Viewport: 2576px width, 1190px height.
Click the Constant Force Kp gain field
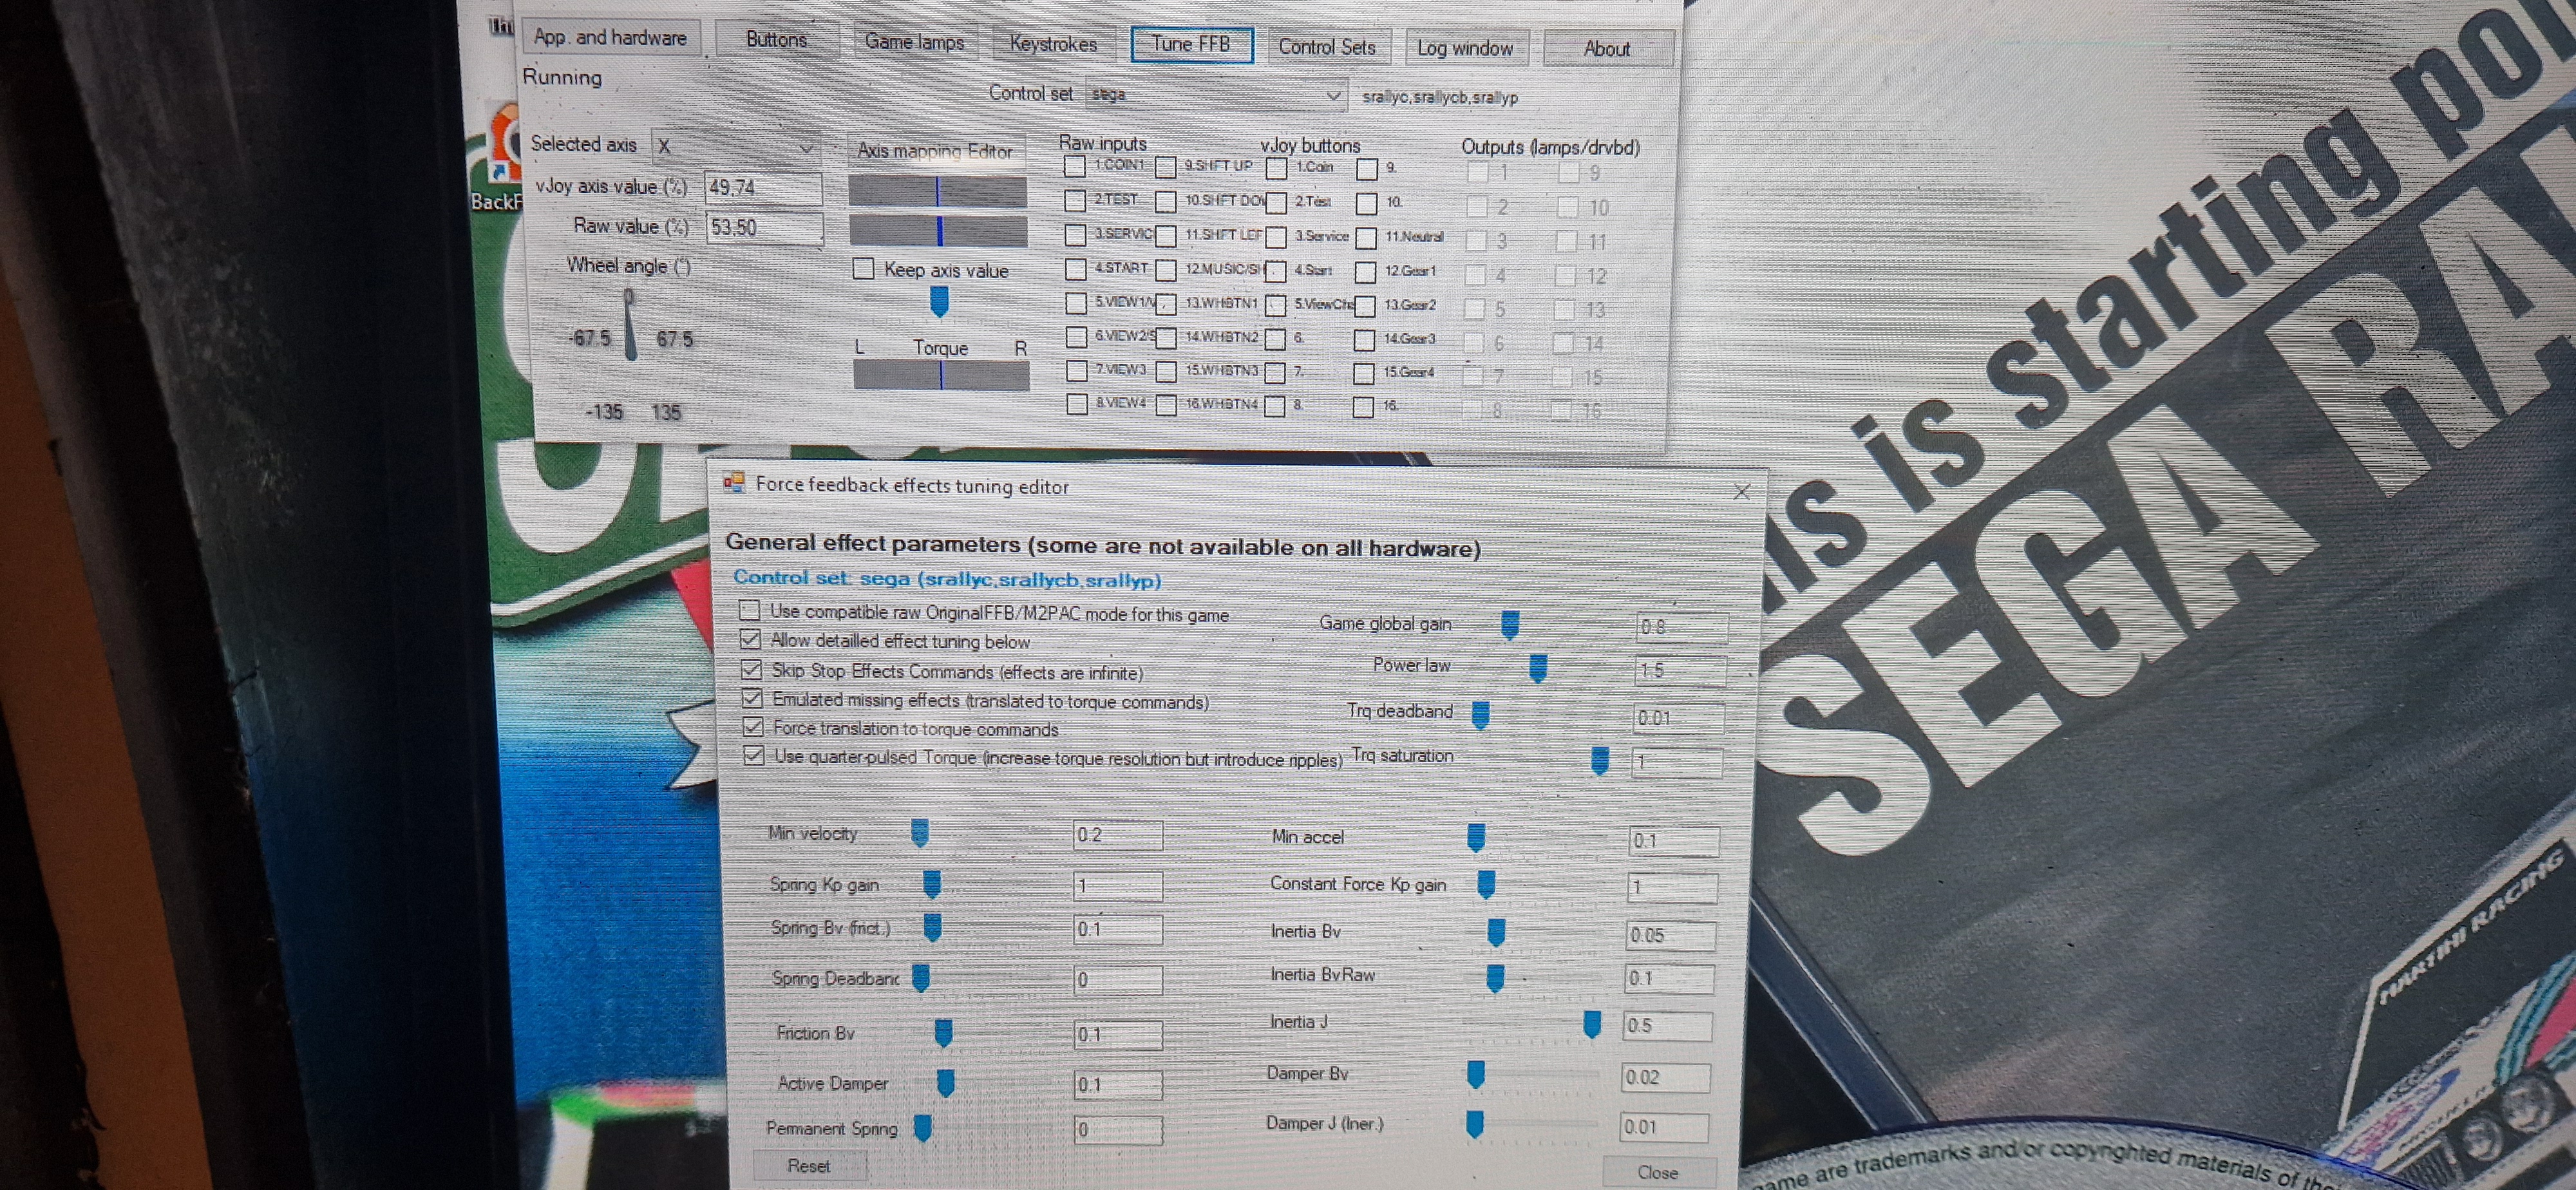point(1673,887)
